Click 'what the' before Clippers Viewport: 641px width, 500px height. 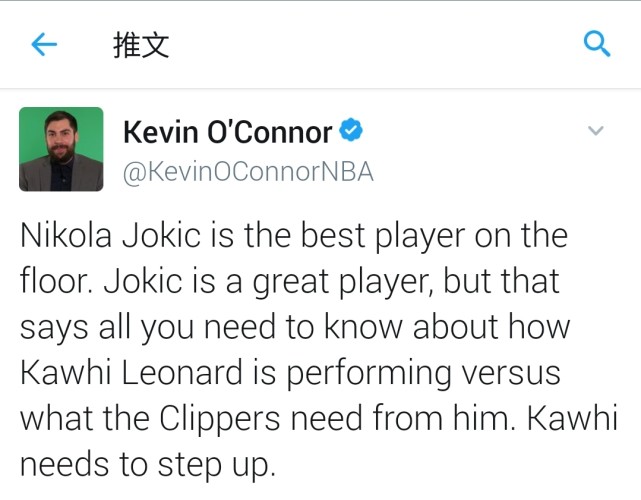(x=85, y=418)
